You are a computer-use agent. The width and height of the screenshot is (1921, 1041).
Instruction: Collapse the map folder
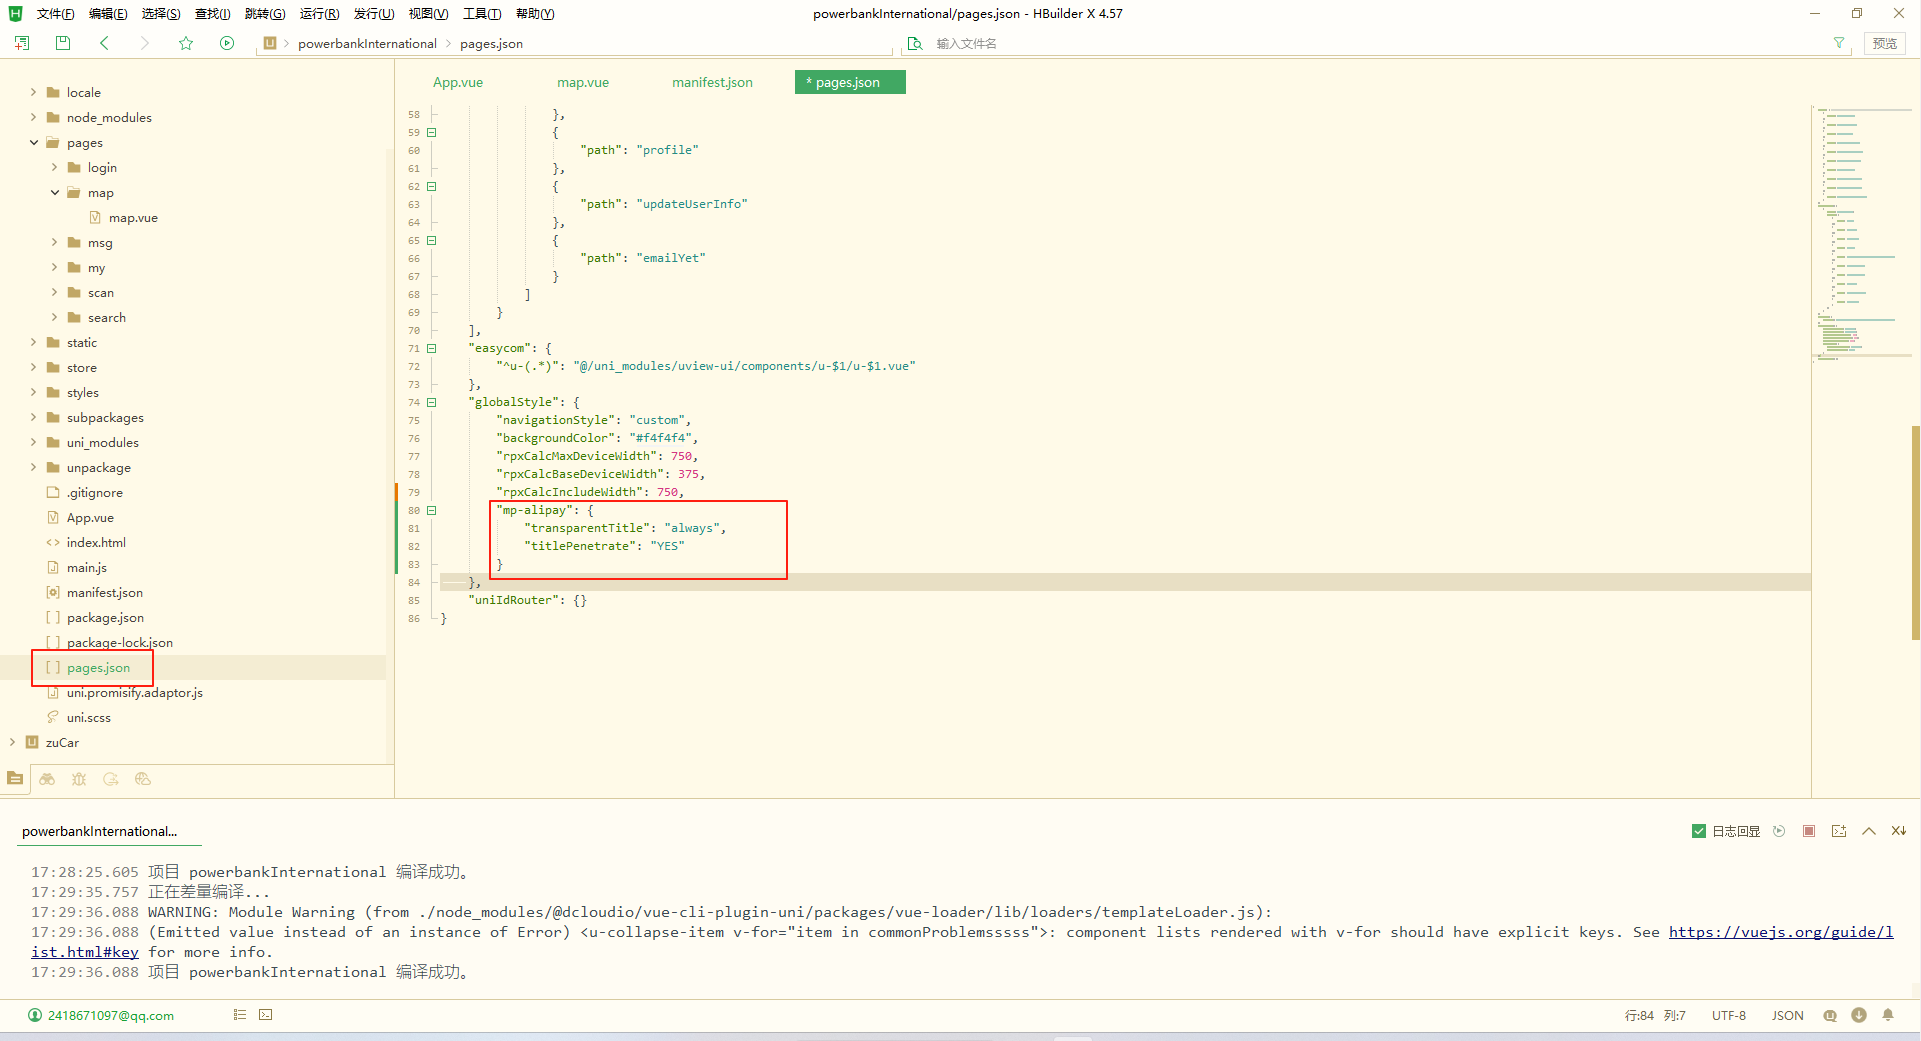[54, 192]
